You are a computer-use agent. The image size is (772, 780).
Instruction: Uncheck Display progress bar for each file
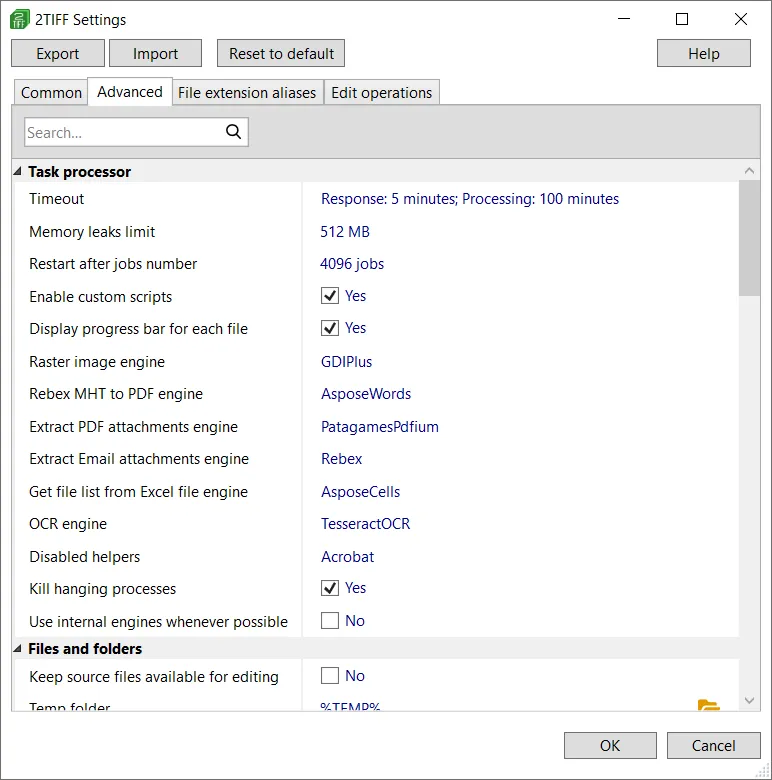329,328
